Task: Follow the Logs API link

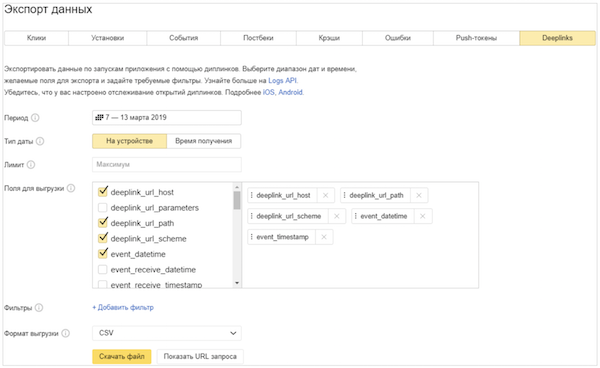Action: (282, 80)
